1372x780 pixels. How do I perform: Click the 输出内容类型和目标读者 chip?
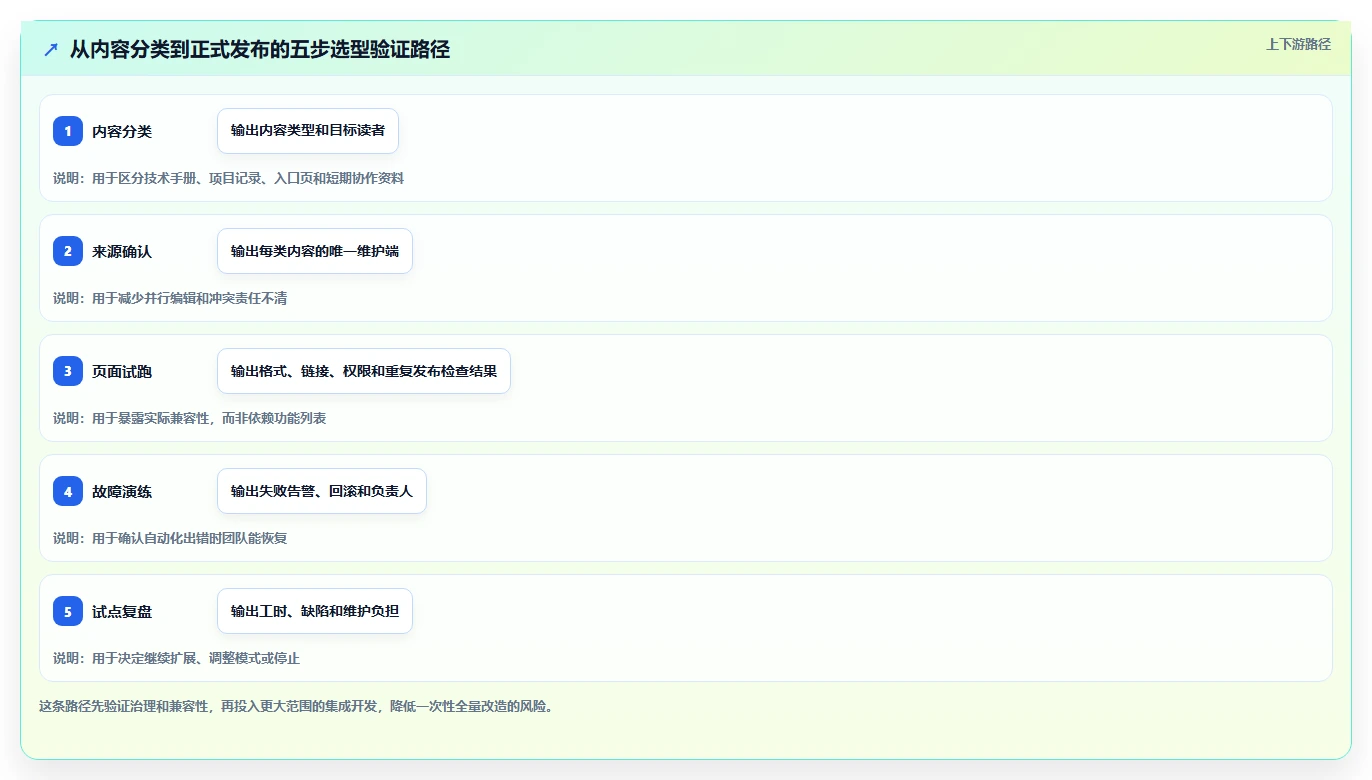pyautogui.click(x=308, y=131)
